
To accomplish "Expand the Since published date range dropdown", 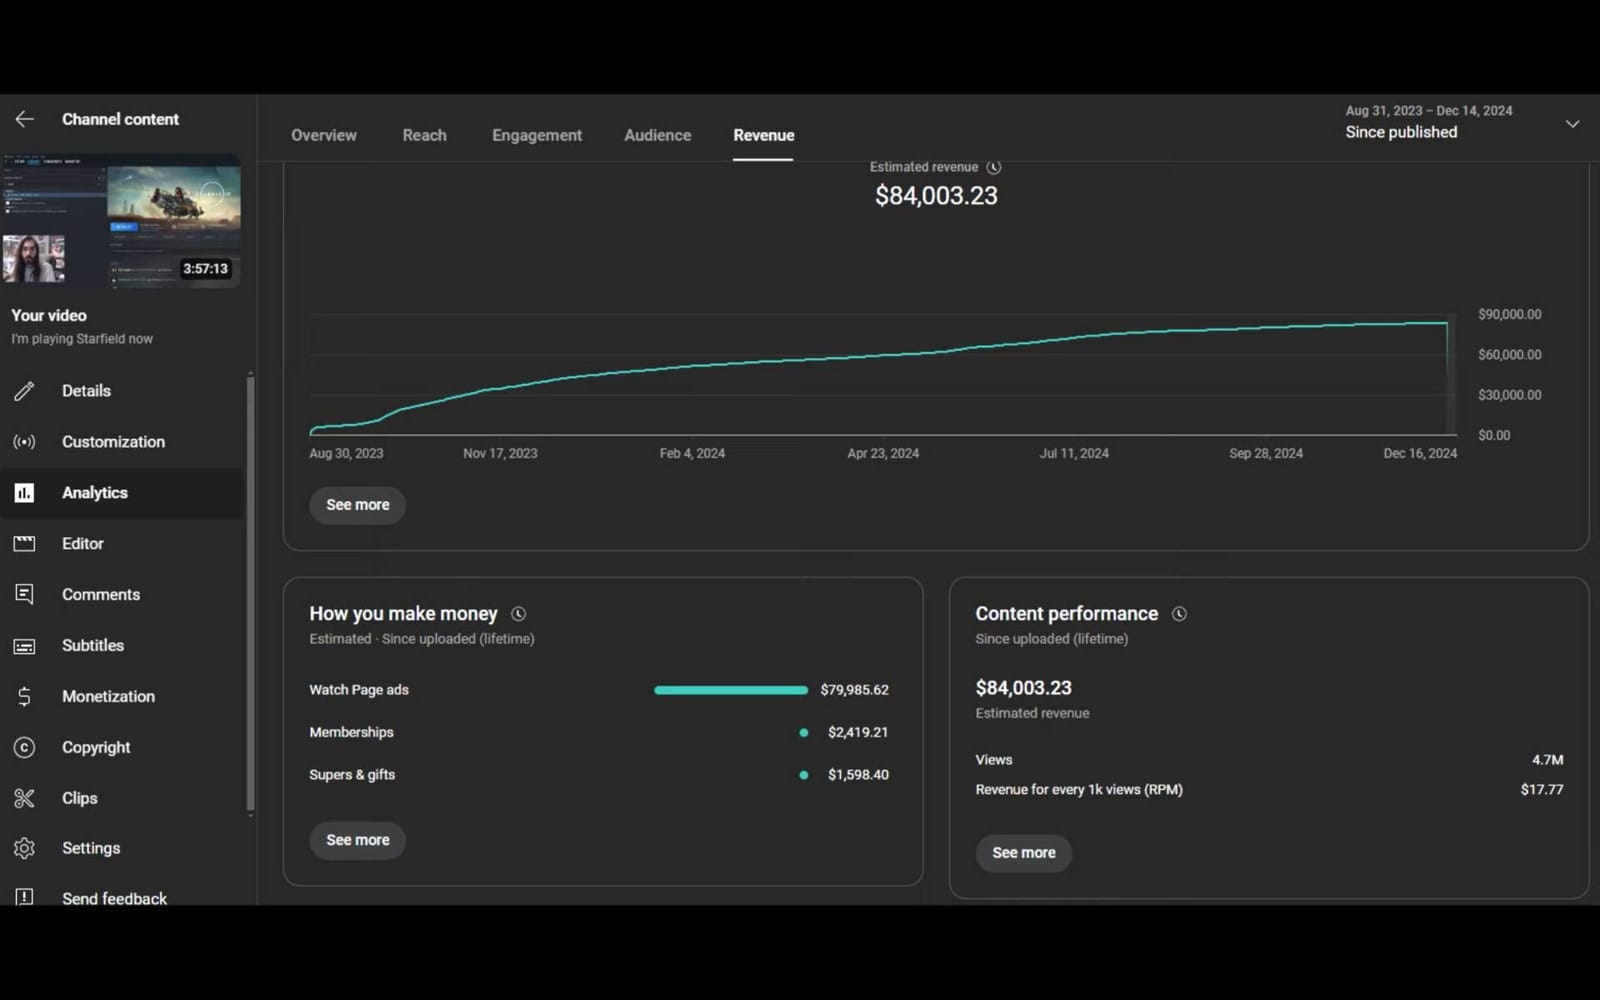I will point(1573,124).
